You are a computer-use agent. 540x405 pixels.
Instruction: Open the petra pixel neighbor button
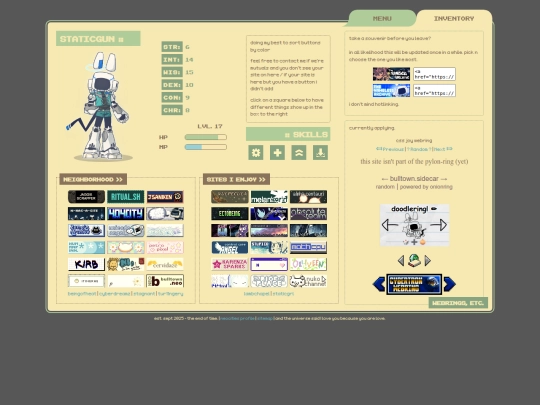165,247
